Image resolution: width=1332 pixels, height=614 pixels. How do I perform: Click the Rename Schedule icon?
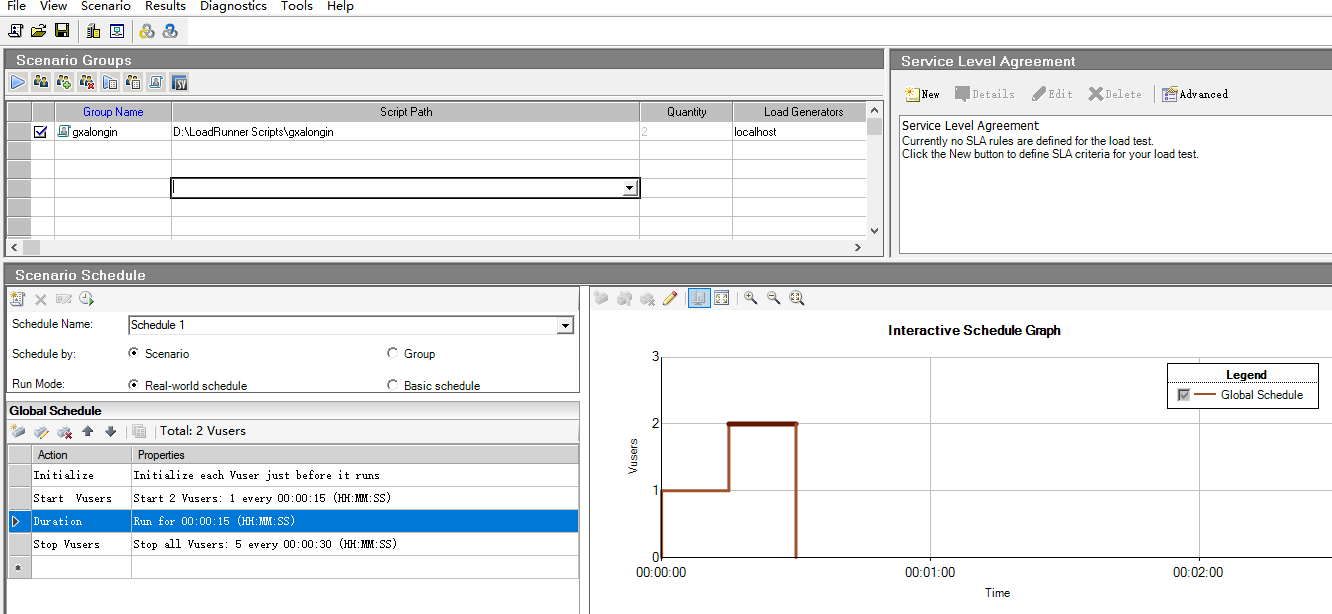coord(64,299)
